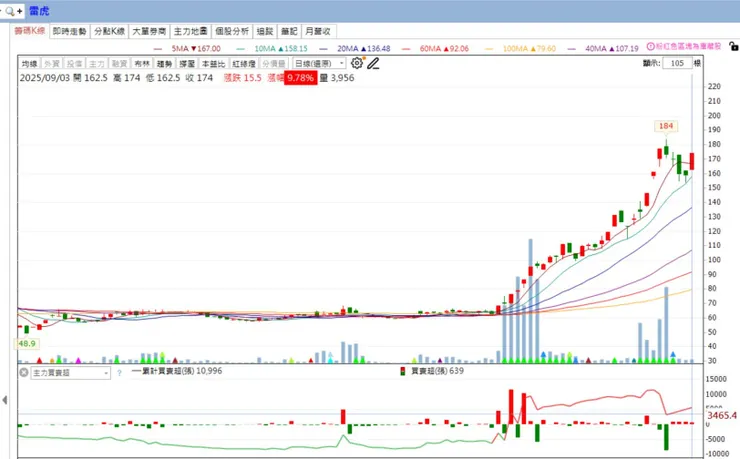The height and width of the screenshot is (459, 740).
Task: Click the pink info circle icon
Action: click(650, 46)
